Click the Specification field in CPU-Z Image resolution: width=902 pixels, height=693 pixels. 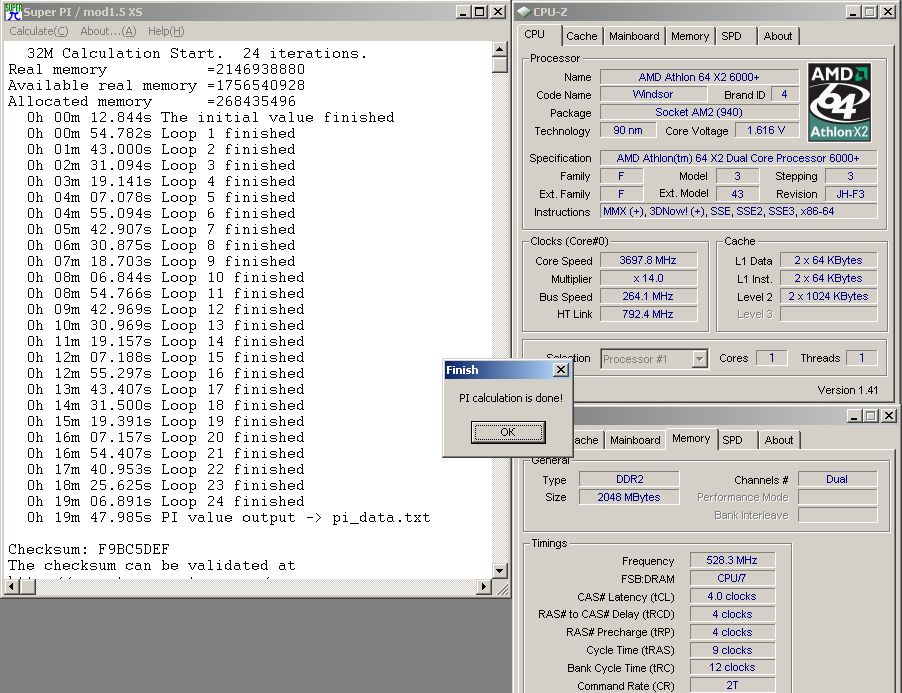tap(739, 158)
